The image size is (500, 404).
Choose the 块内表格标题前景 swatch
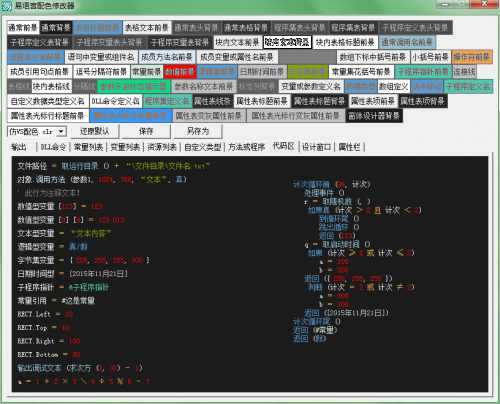tap(345, 42)
